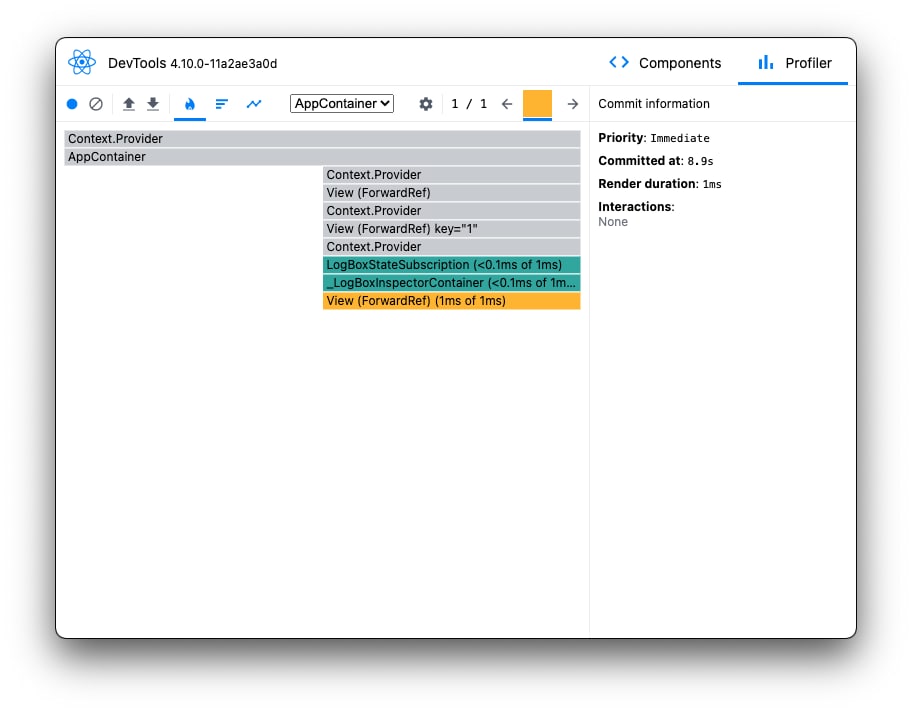Load a profile using the upload arrow icon
This screenshot has width=912, height=712.
(129, 104)
